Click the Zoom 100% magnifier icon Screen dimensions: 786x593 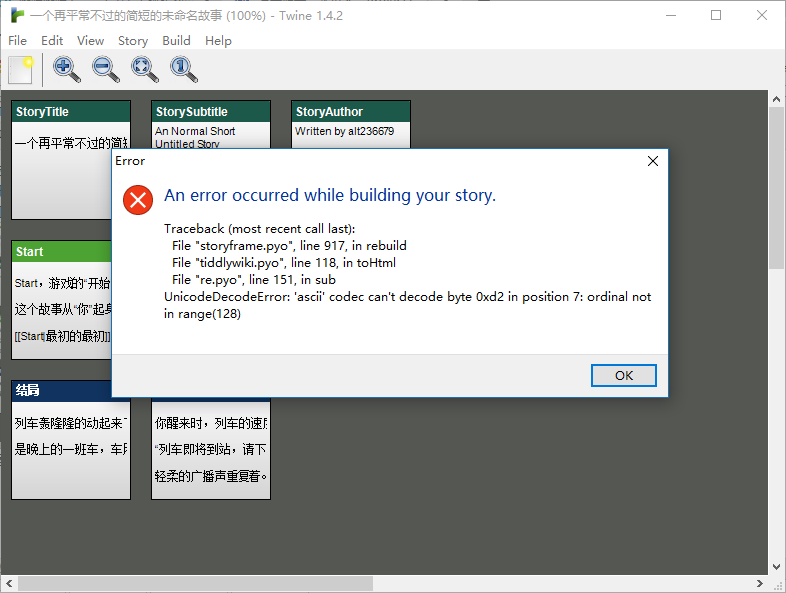pyautogui.click(x=184, y=70)
